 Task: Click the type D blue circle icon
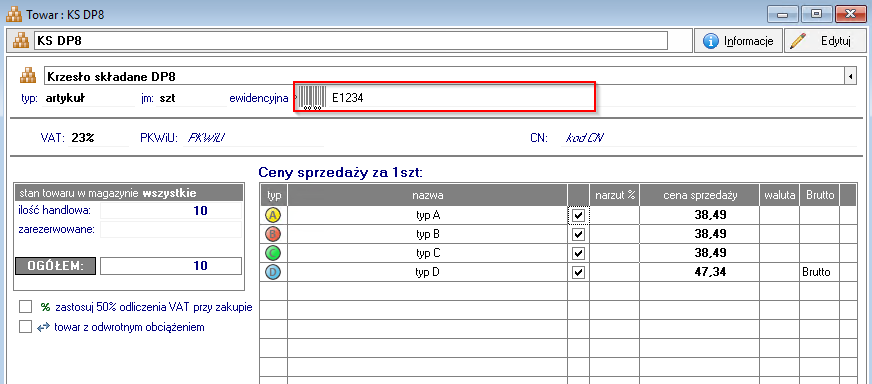[x=274, y=273]
